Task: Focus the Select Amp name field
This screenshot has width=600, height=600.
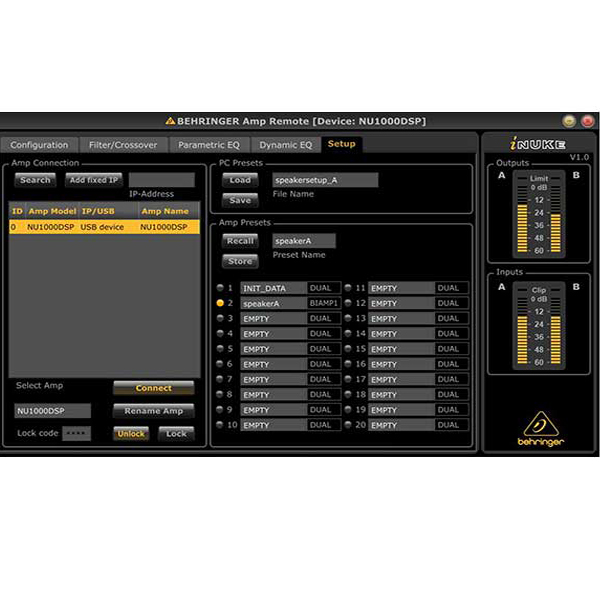Action: (53, 411)
